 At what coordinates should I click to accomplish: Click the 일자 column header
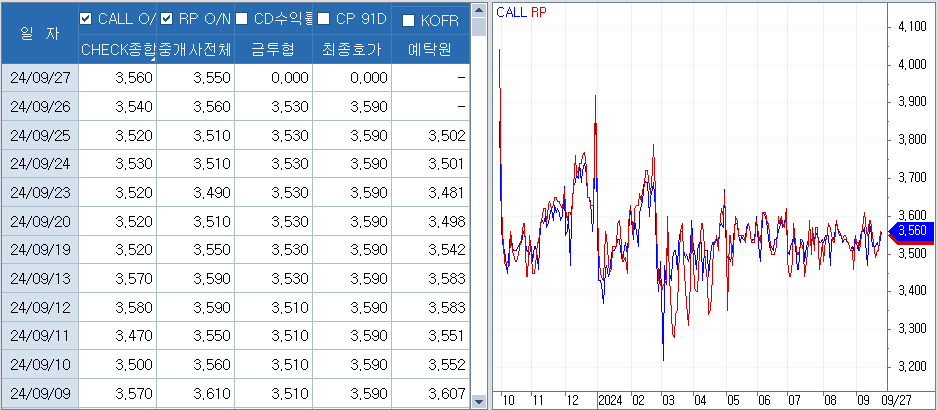(40, 32)
